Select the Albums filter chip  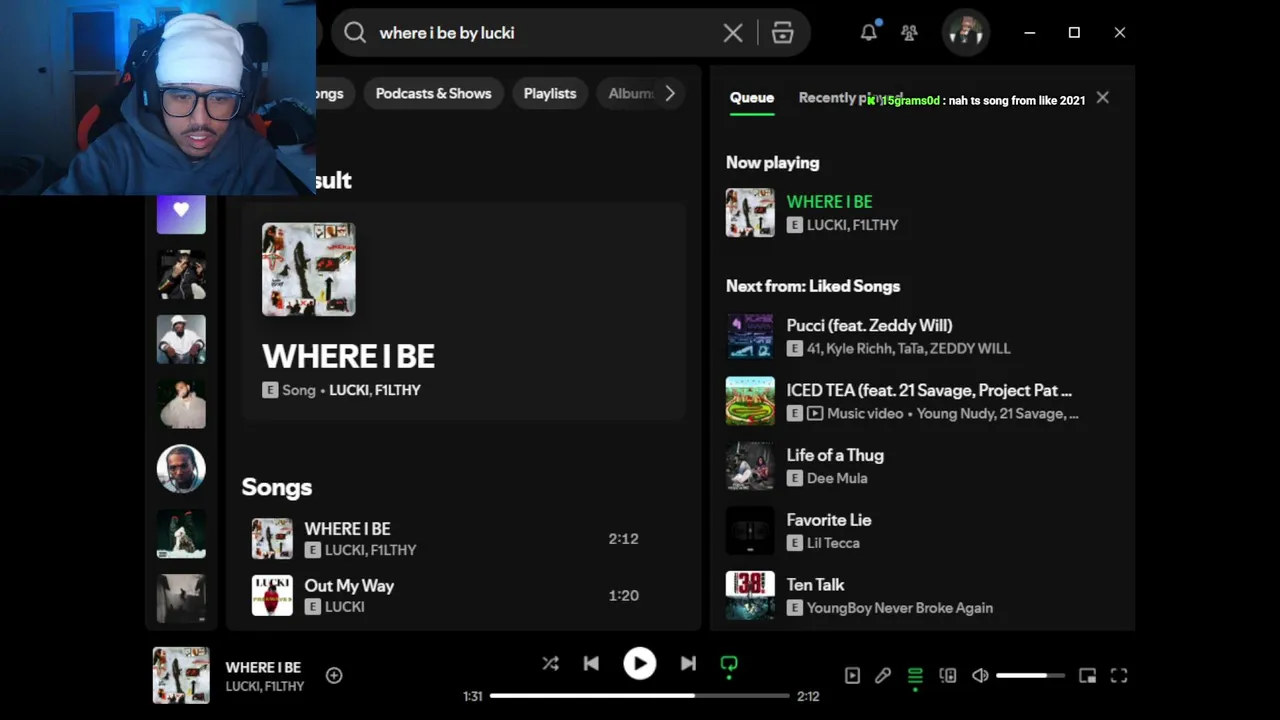pos(631,93)
